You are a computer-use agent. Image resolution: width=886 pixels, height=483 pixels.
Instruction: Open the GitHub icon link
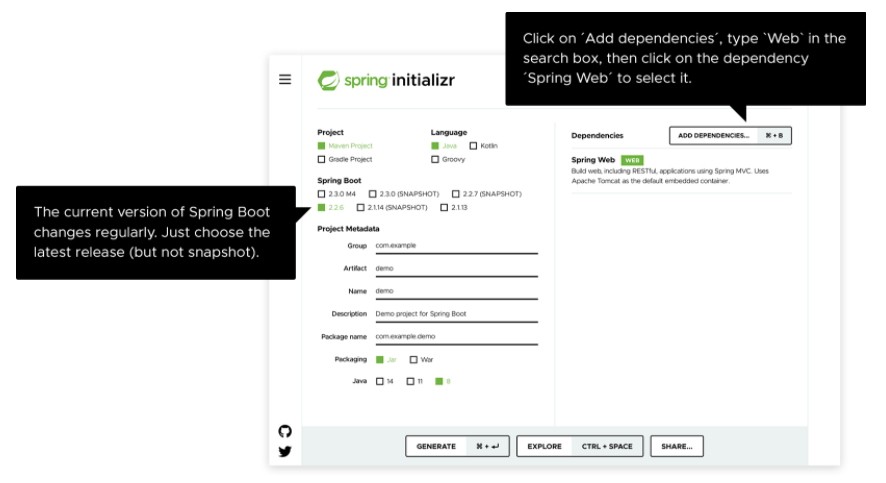pos(285,432)
